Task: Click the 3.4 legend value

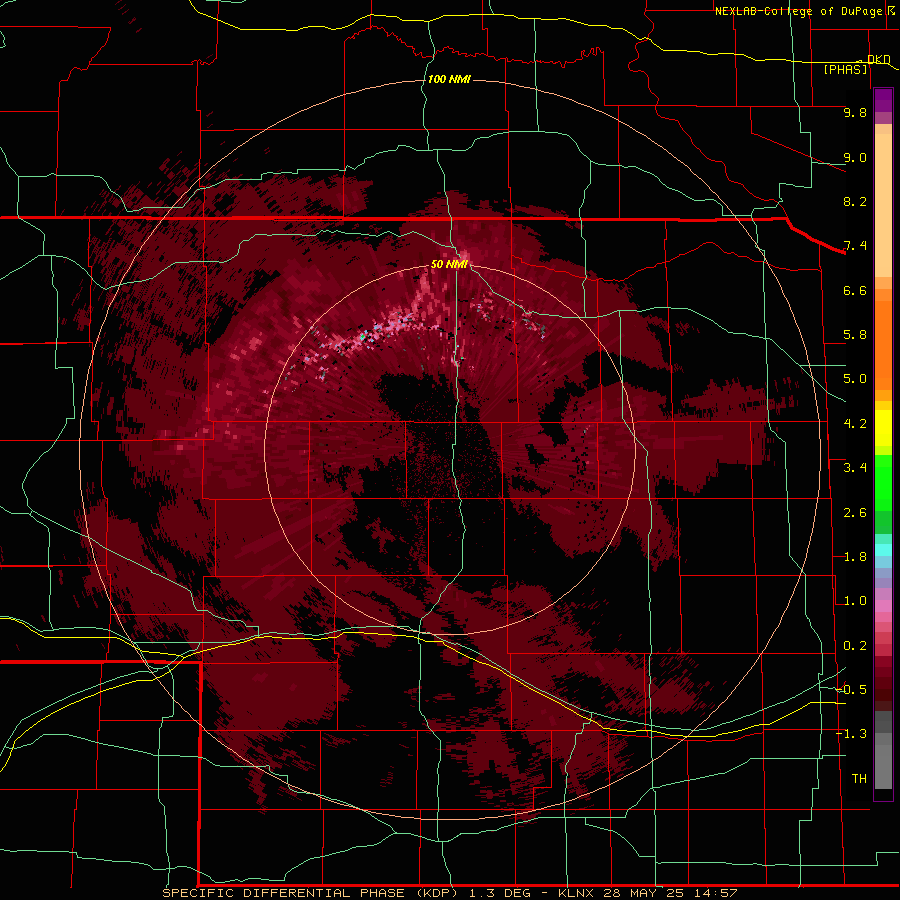Action: 855,468
